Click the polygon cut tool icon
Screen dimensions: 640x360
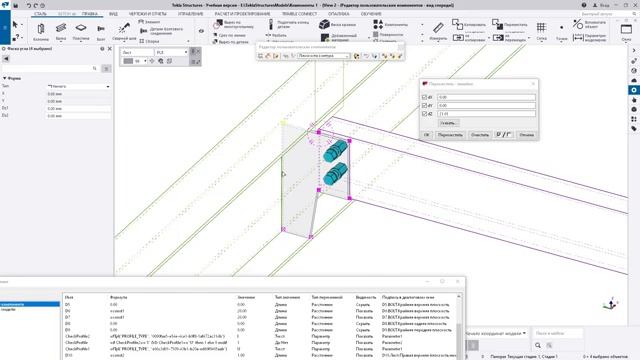click(217, 24)
